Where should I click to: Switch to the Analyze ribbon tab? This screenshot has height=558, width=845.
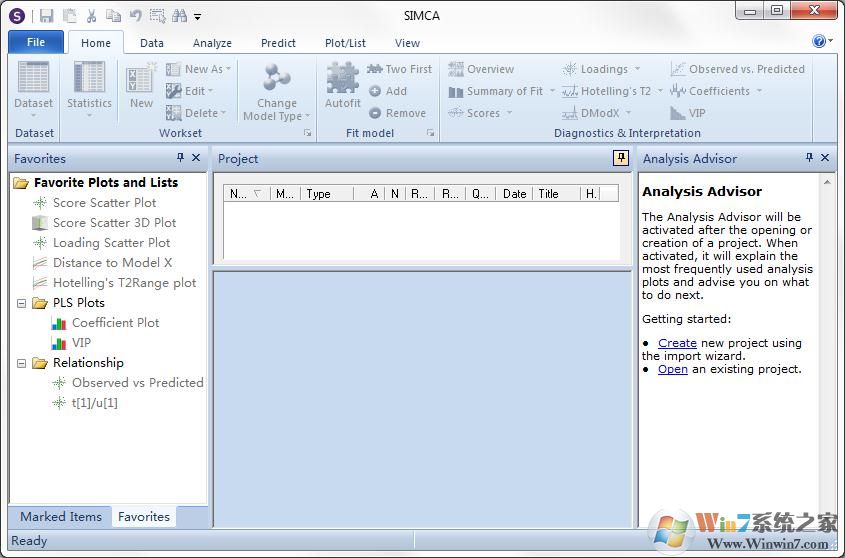pyautogui.click(x=212, y=43)
